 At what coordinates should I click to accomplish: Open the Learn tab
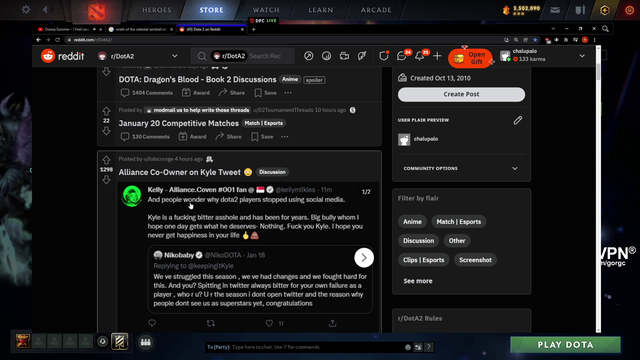[321, 10]
